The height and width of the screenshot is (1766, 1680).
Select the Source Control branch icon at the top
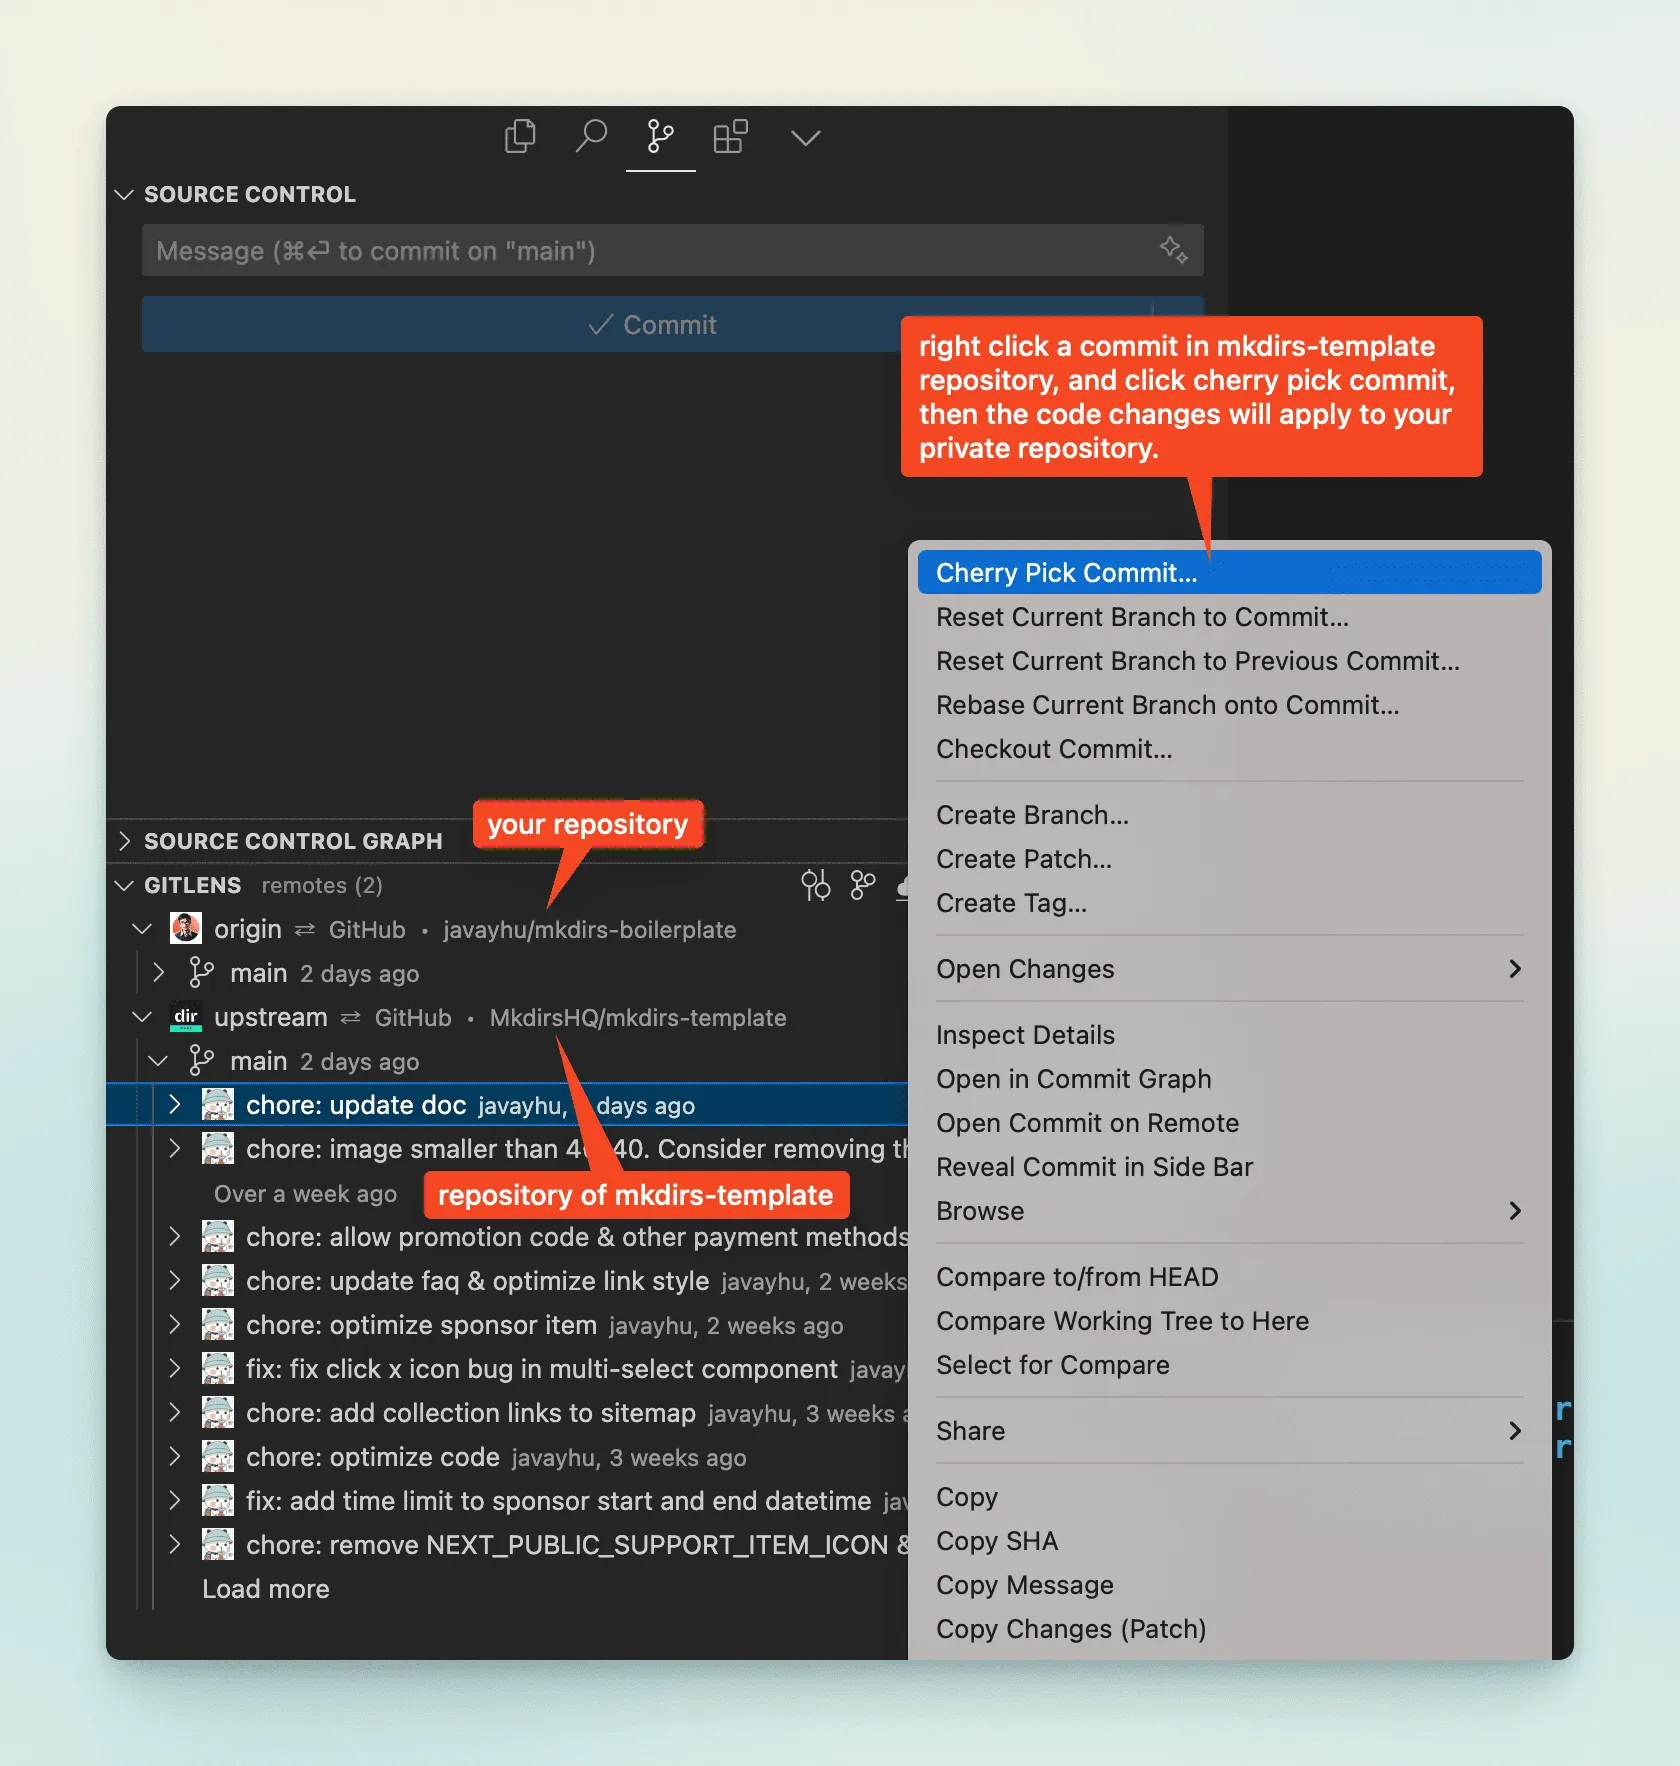(660, 137)
